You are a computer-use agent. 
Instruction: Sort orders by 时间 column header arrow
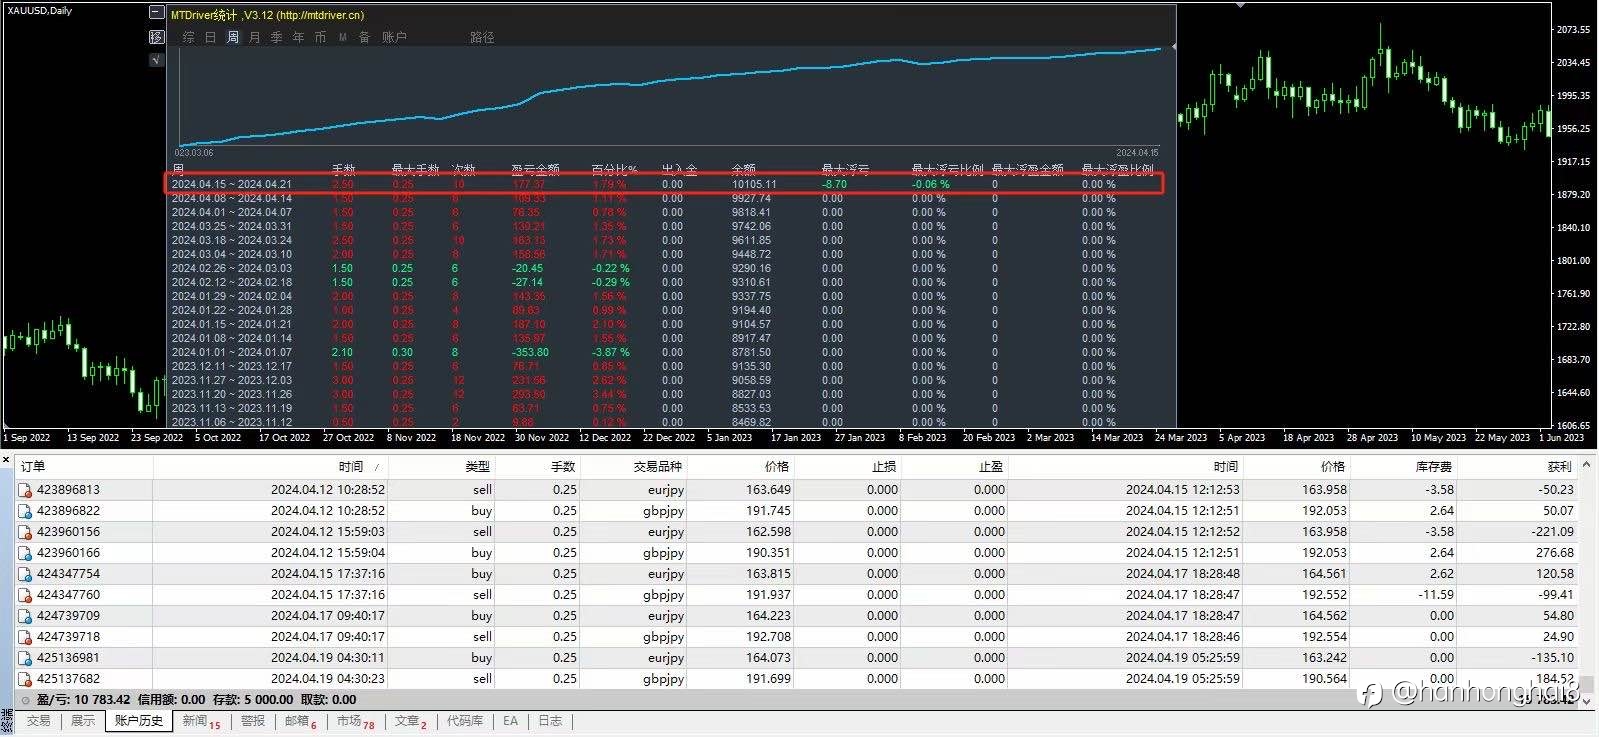pos(376,467)
